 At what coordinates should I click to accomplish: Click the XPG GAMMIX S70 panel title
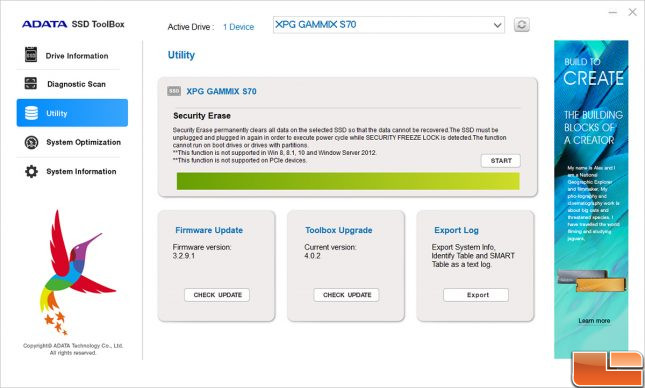tap(221, 91)
